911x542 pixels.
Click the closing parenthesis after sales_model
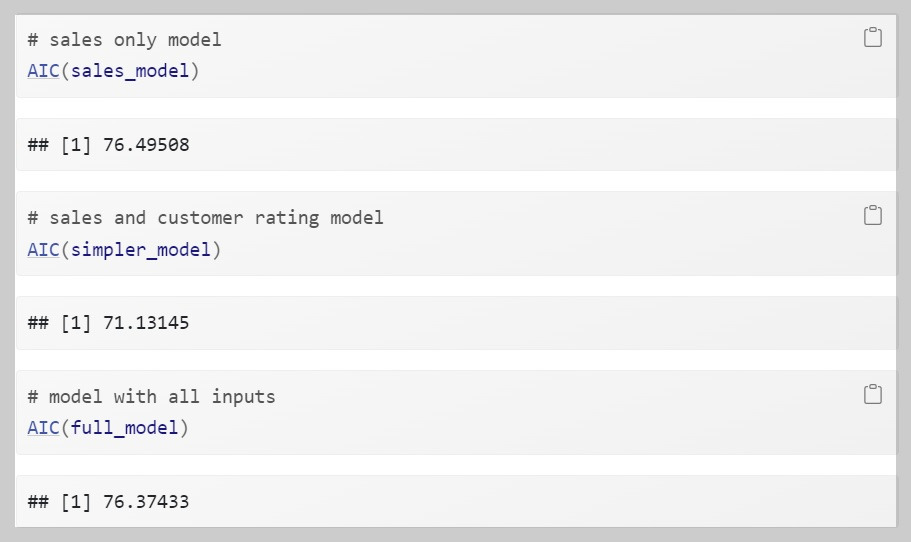click(195, 71)
